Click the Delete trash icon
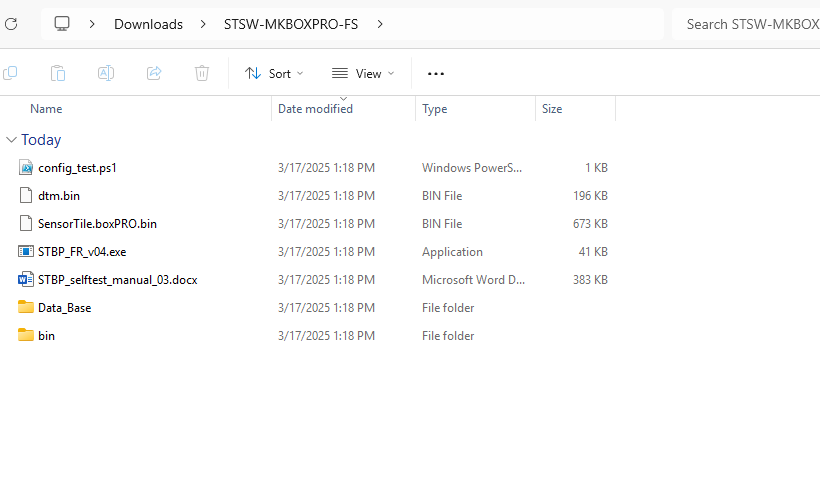Image resolution: width=820 pixels, height=495 pixels. (202, 73)
